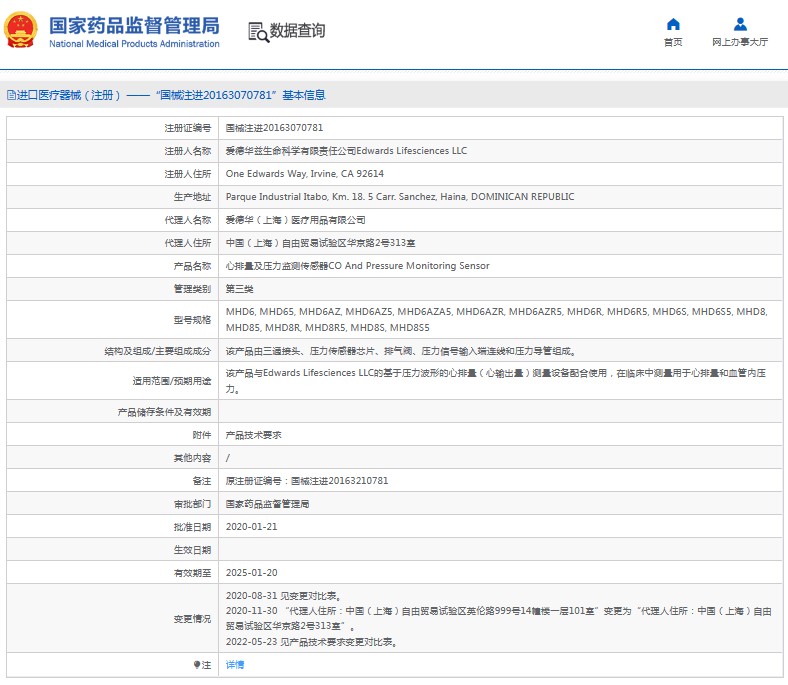Click change entry 2020-08-31 见变更对比表

tap(284, 596)
